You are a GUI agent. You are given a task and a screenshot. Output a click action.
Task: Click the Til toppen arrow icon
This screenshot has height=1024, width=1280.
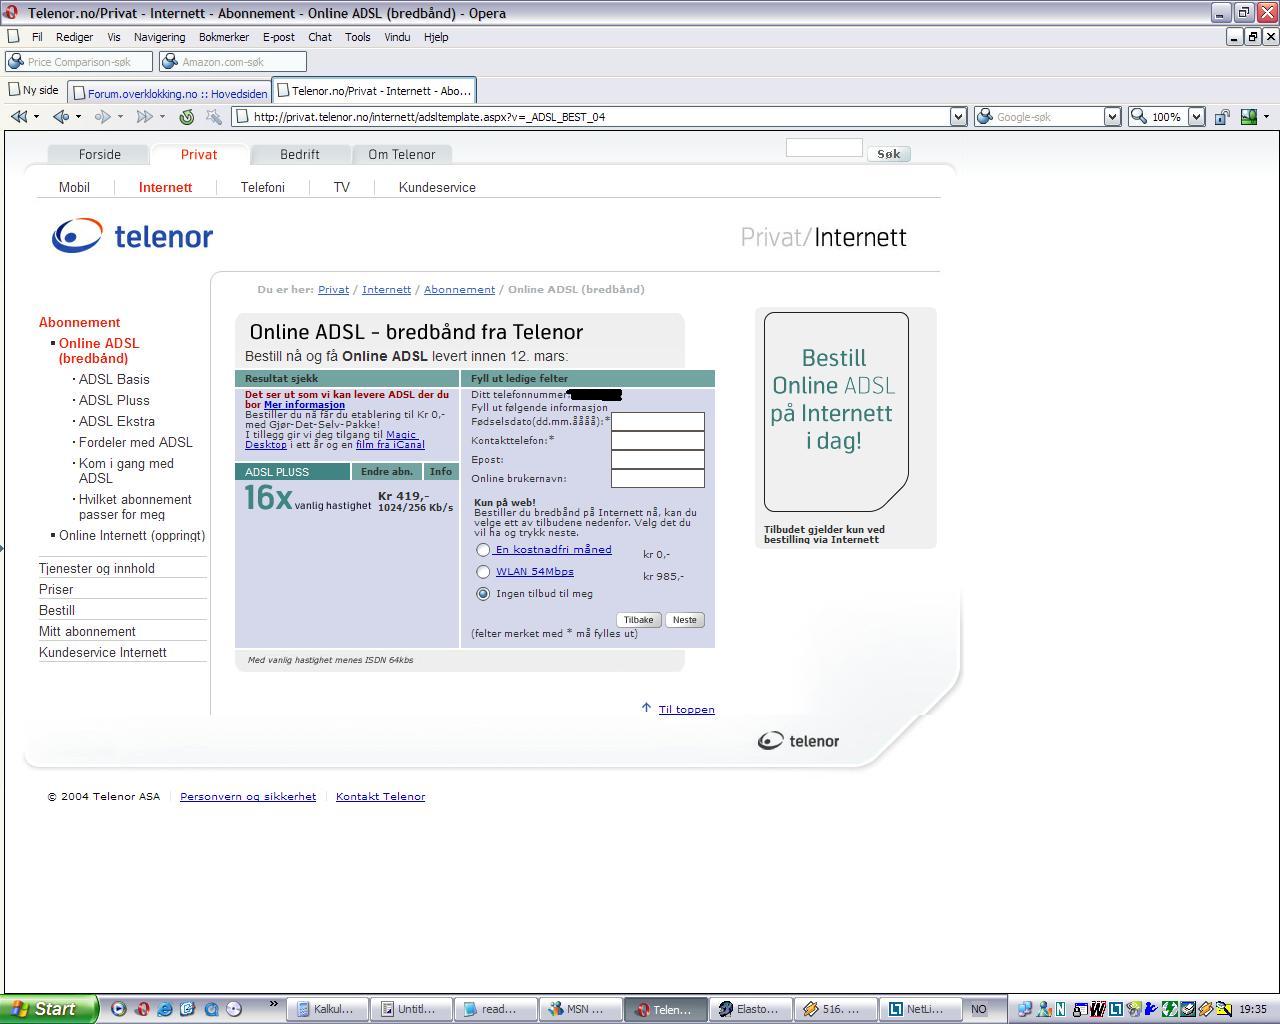coord(646,708)
